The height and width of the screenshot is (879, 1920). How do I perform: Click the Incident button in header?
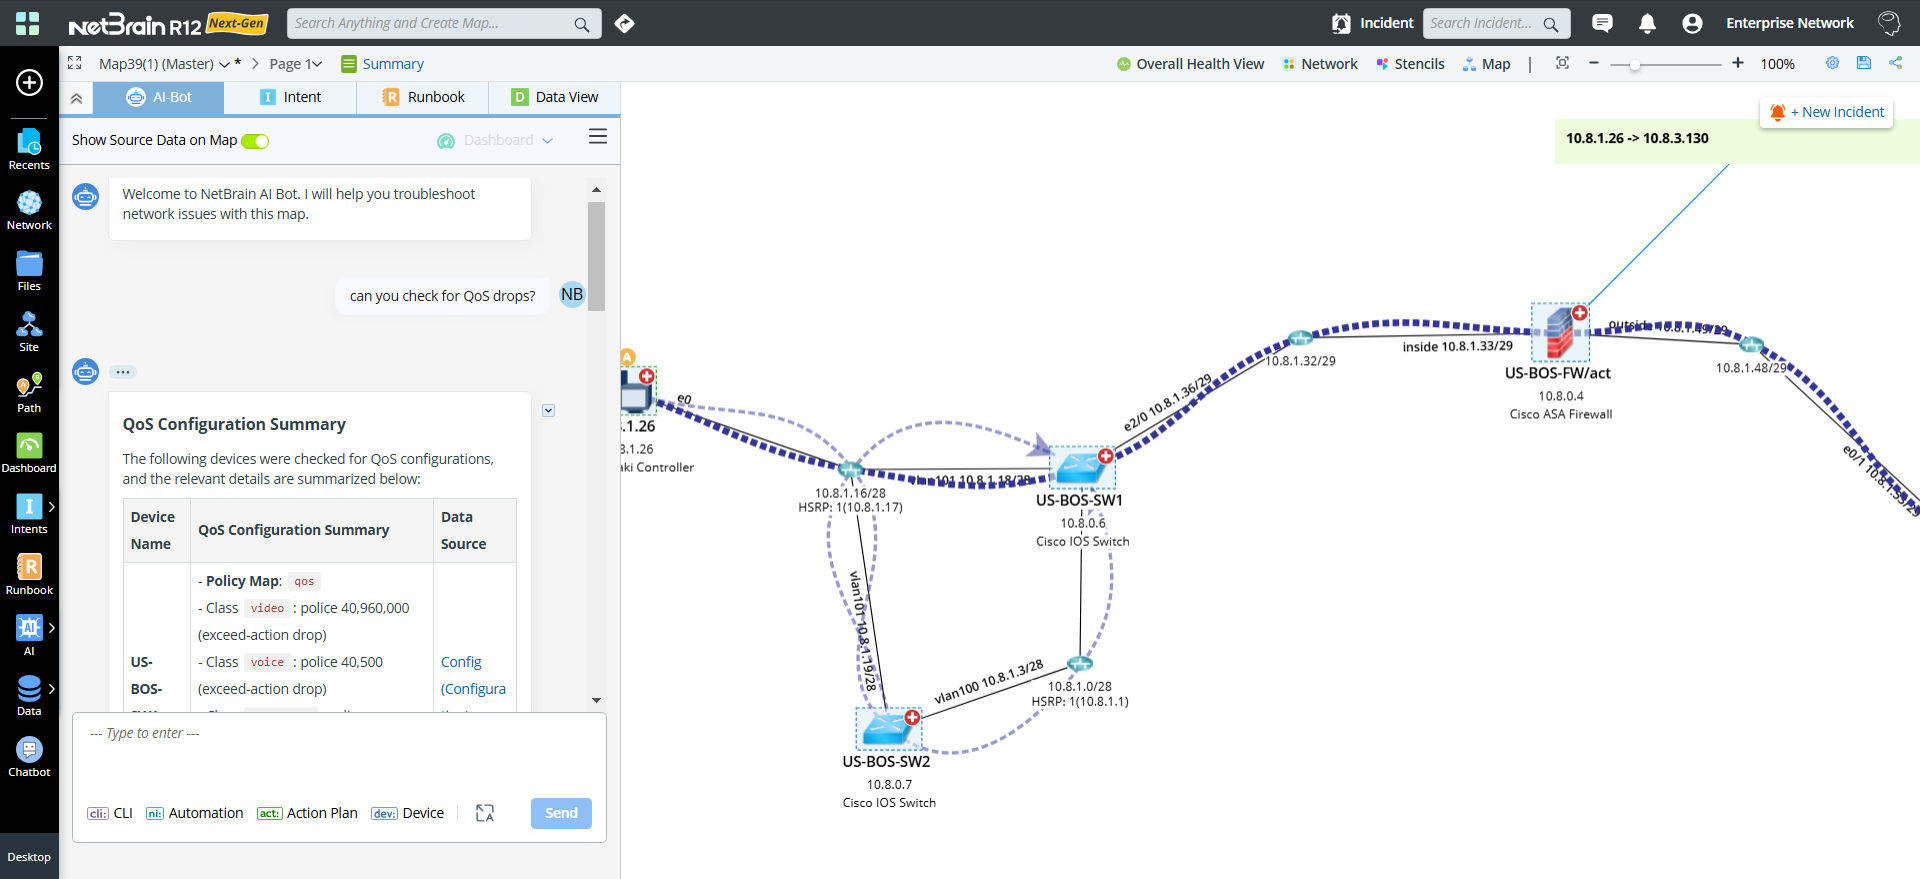pyautogui.click(x=1373, y=23)
